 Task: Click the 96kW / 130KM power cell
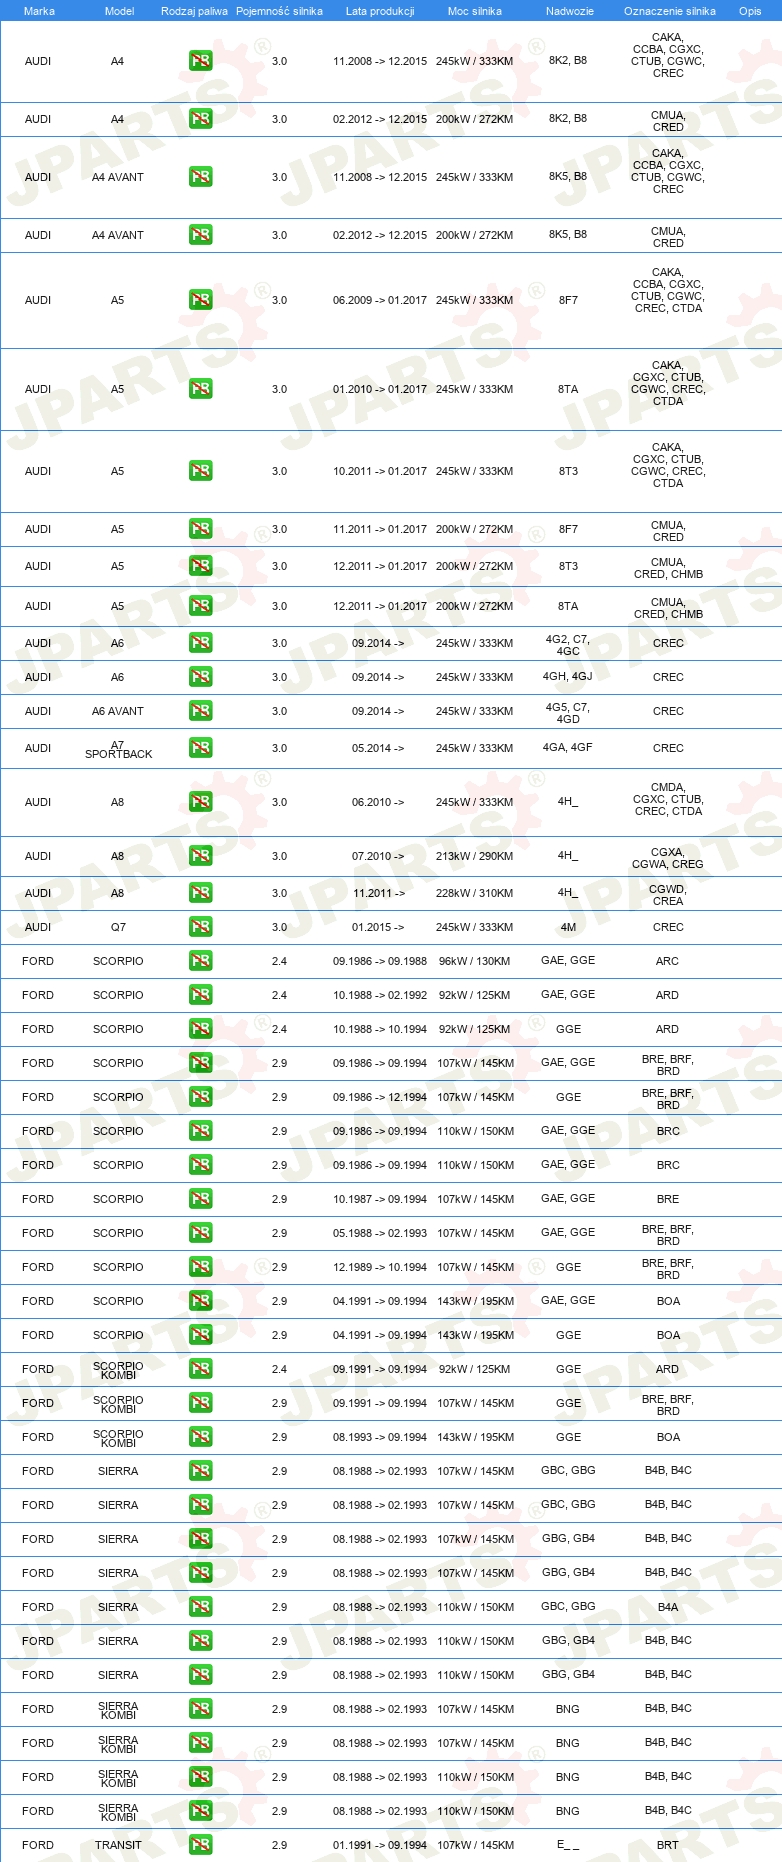(475, 961)
